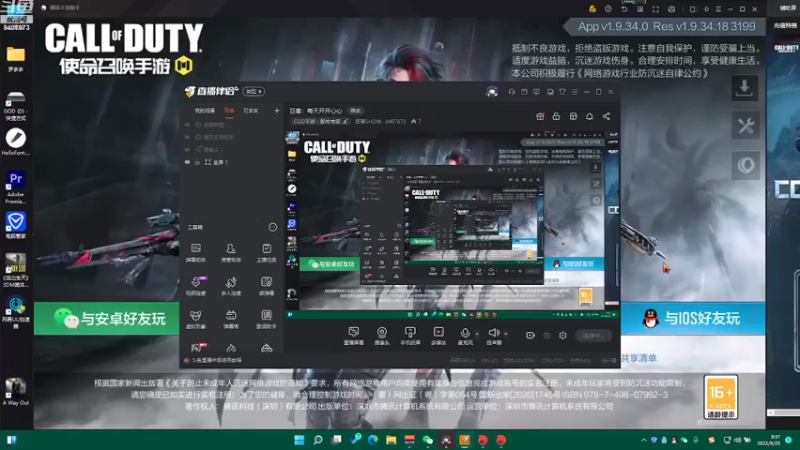The image size is (800, 450).
Task: Open WeChat from the taskbar
Action: (x=428, y=440)
